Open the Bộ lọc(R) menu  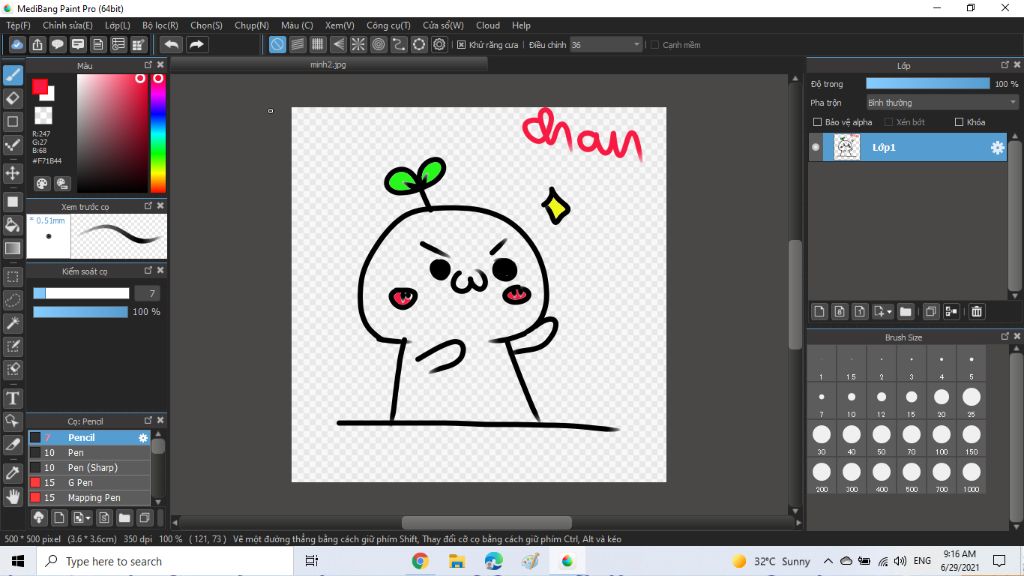[160, 25]
